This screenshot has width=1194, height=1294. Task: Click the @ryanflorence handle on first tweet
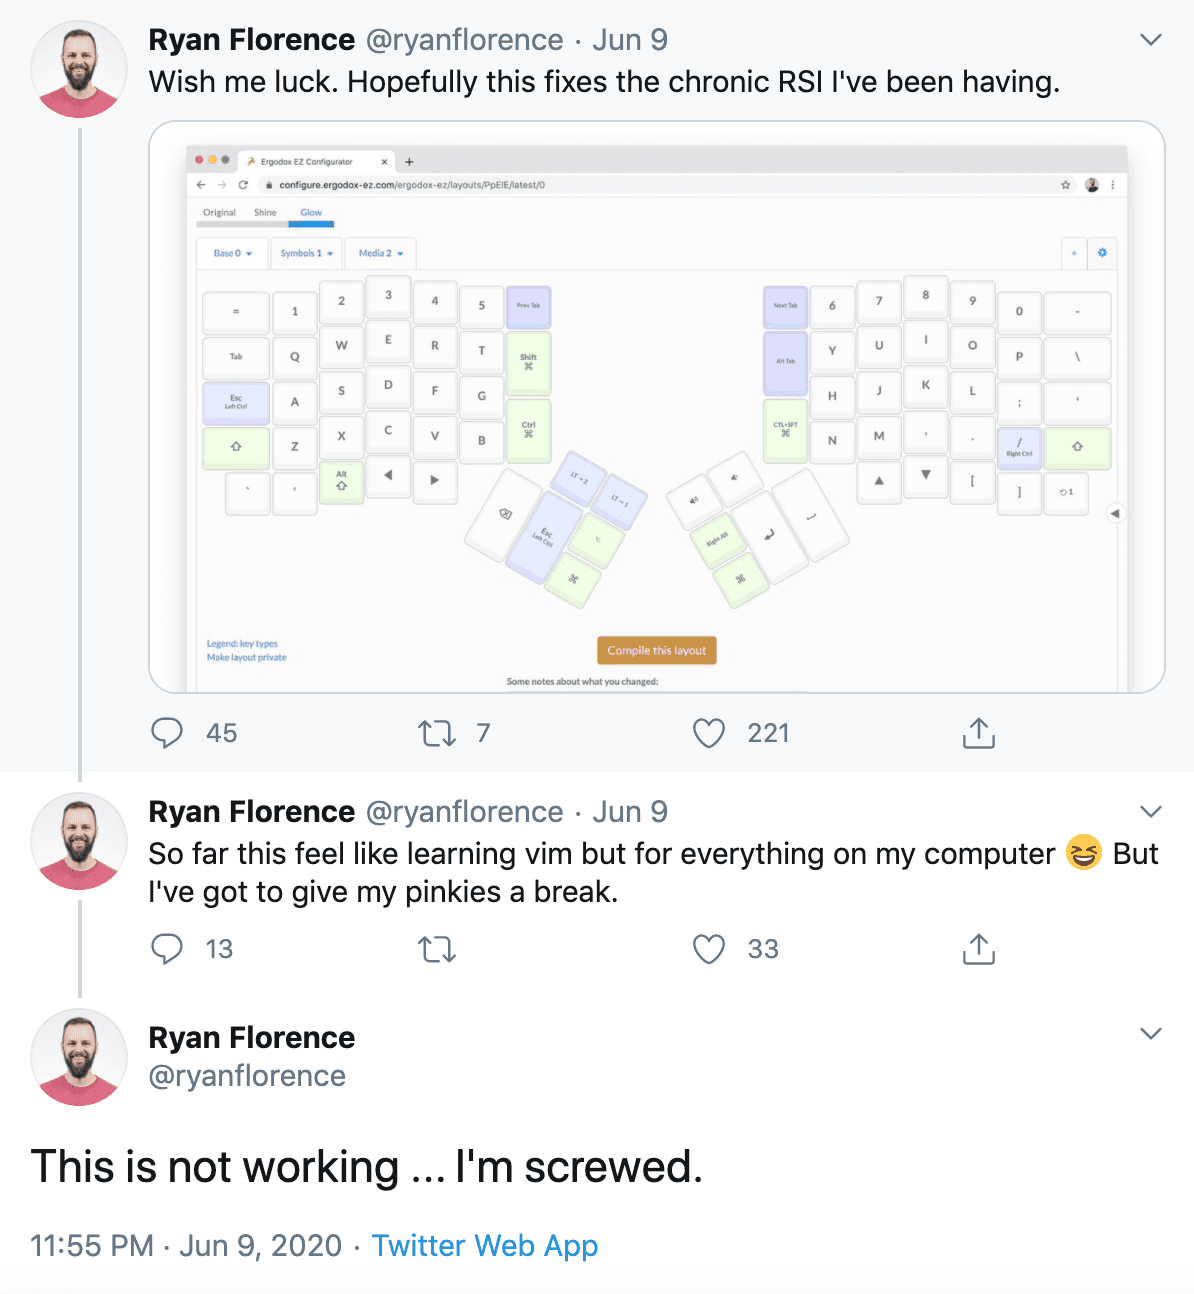point(465,40)
